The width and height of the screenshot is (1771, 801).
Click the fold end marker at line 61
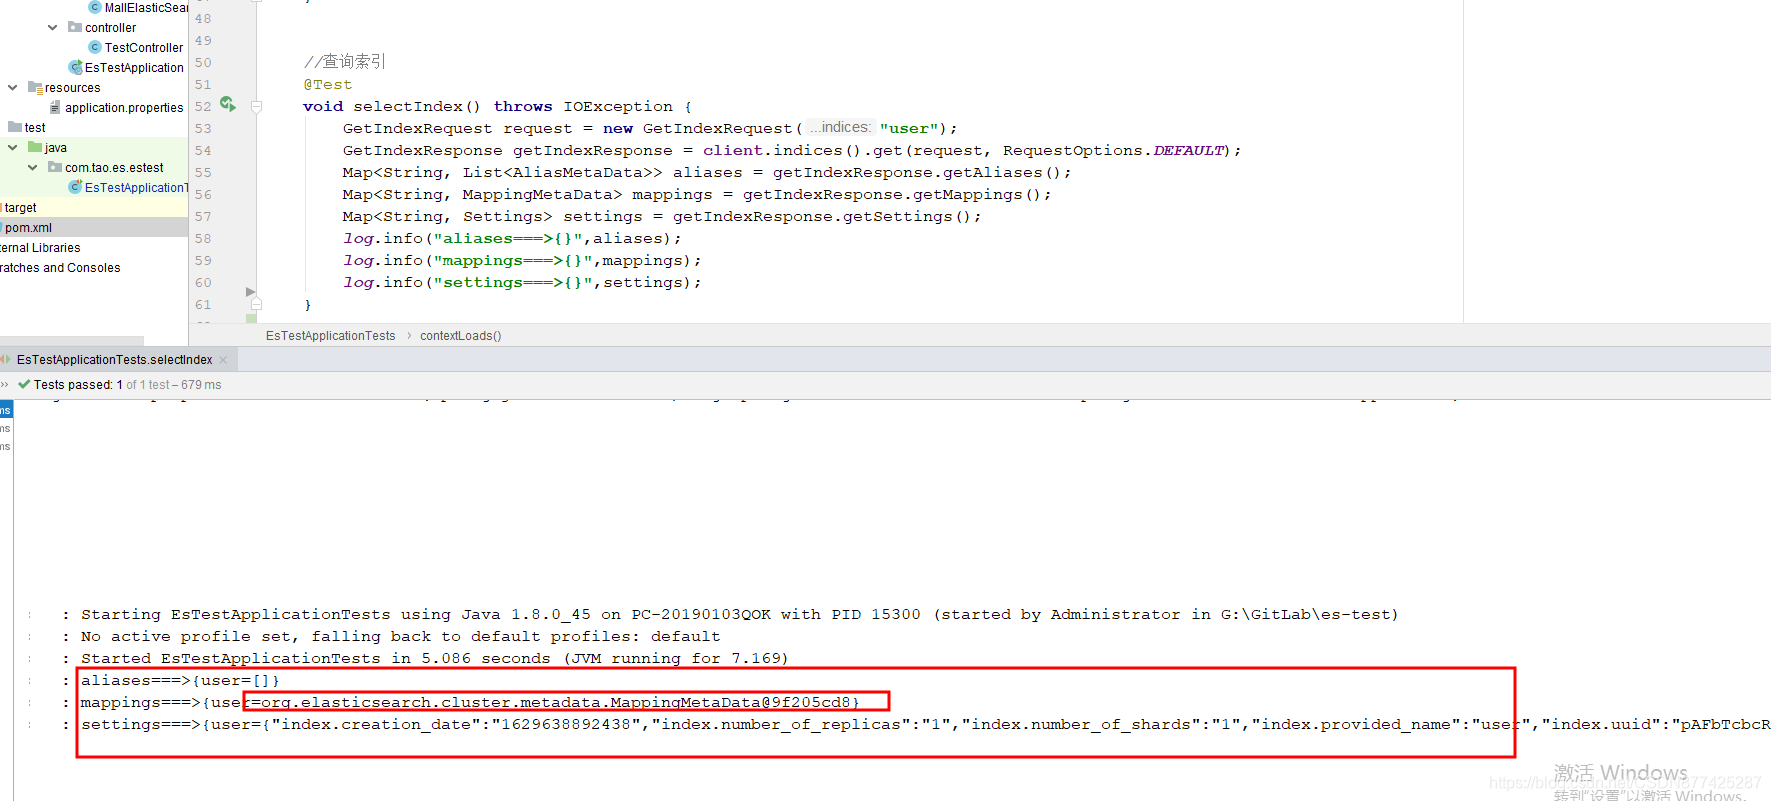(x=256, y=304)
